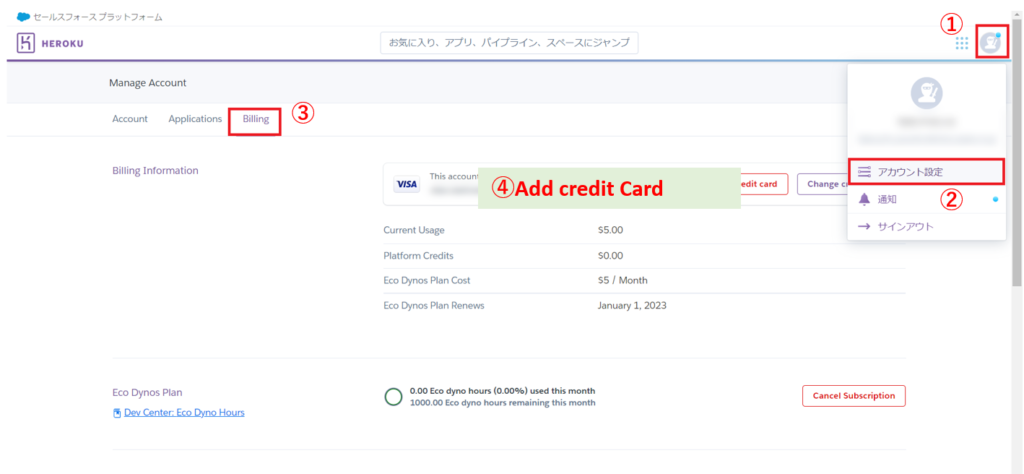Switch to the Applications tab
The height and width of the screenshot is (474, 1024).
click(x=195, y=119)
